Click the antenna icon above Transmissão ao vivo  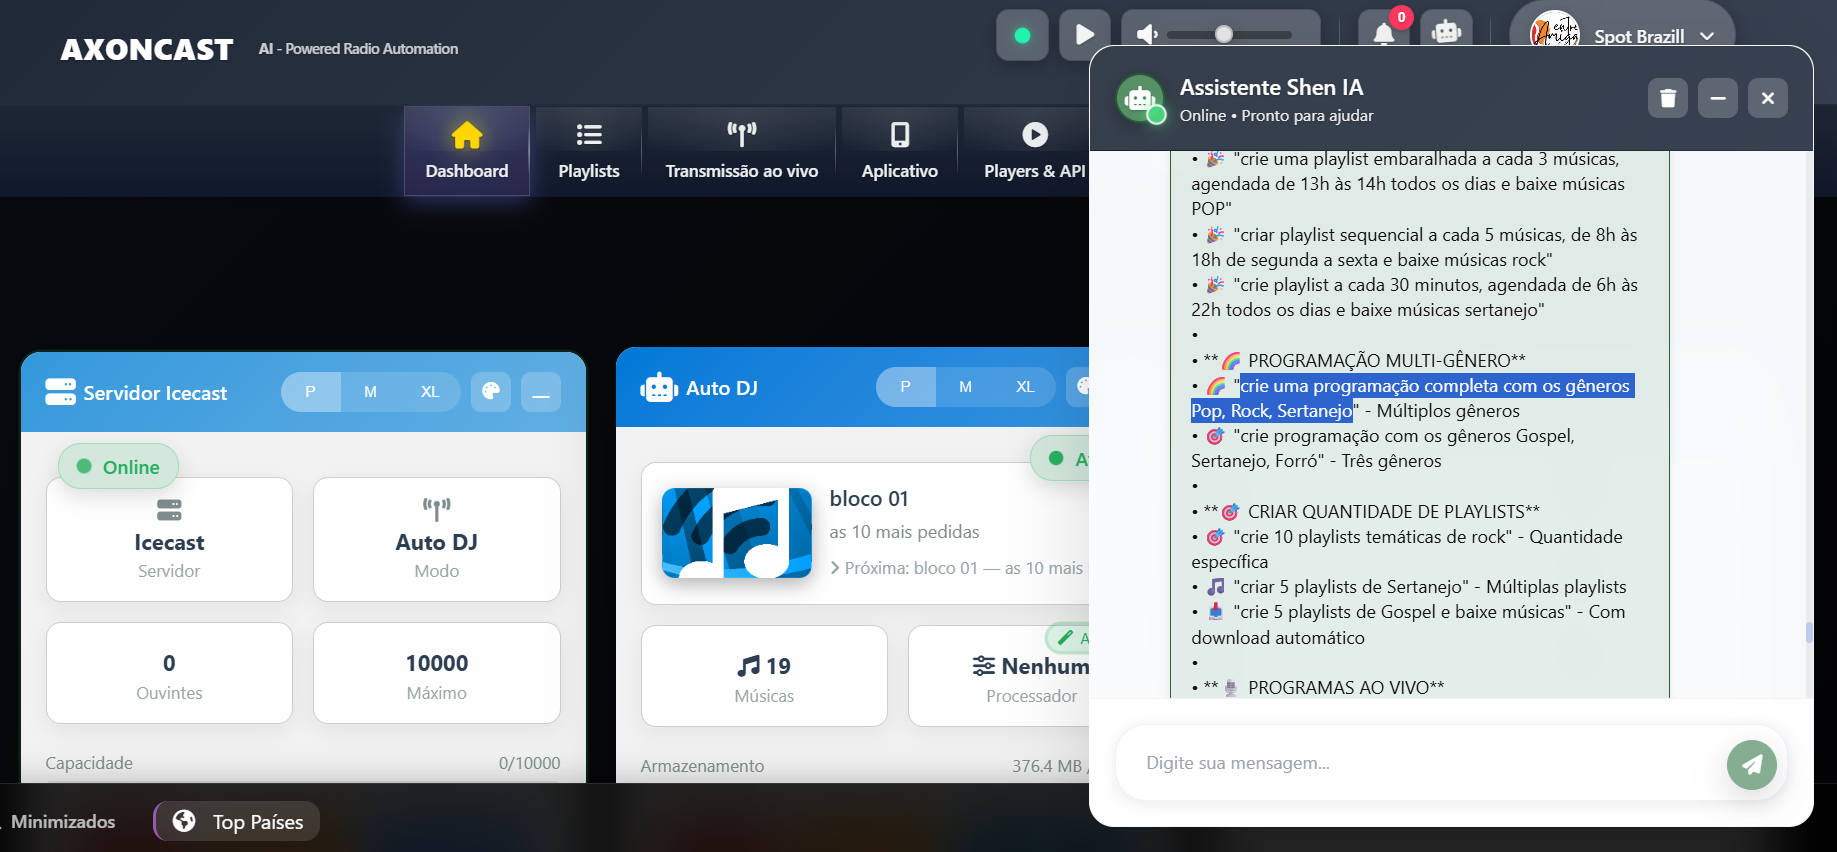click(x=742, y=133)
